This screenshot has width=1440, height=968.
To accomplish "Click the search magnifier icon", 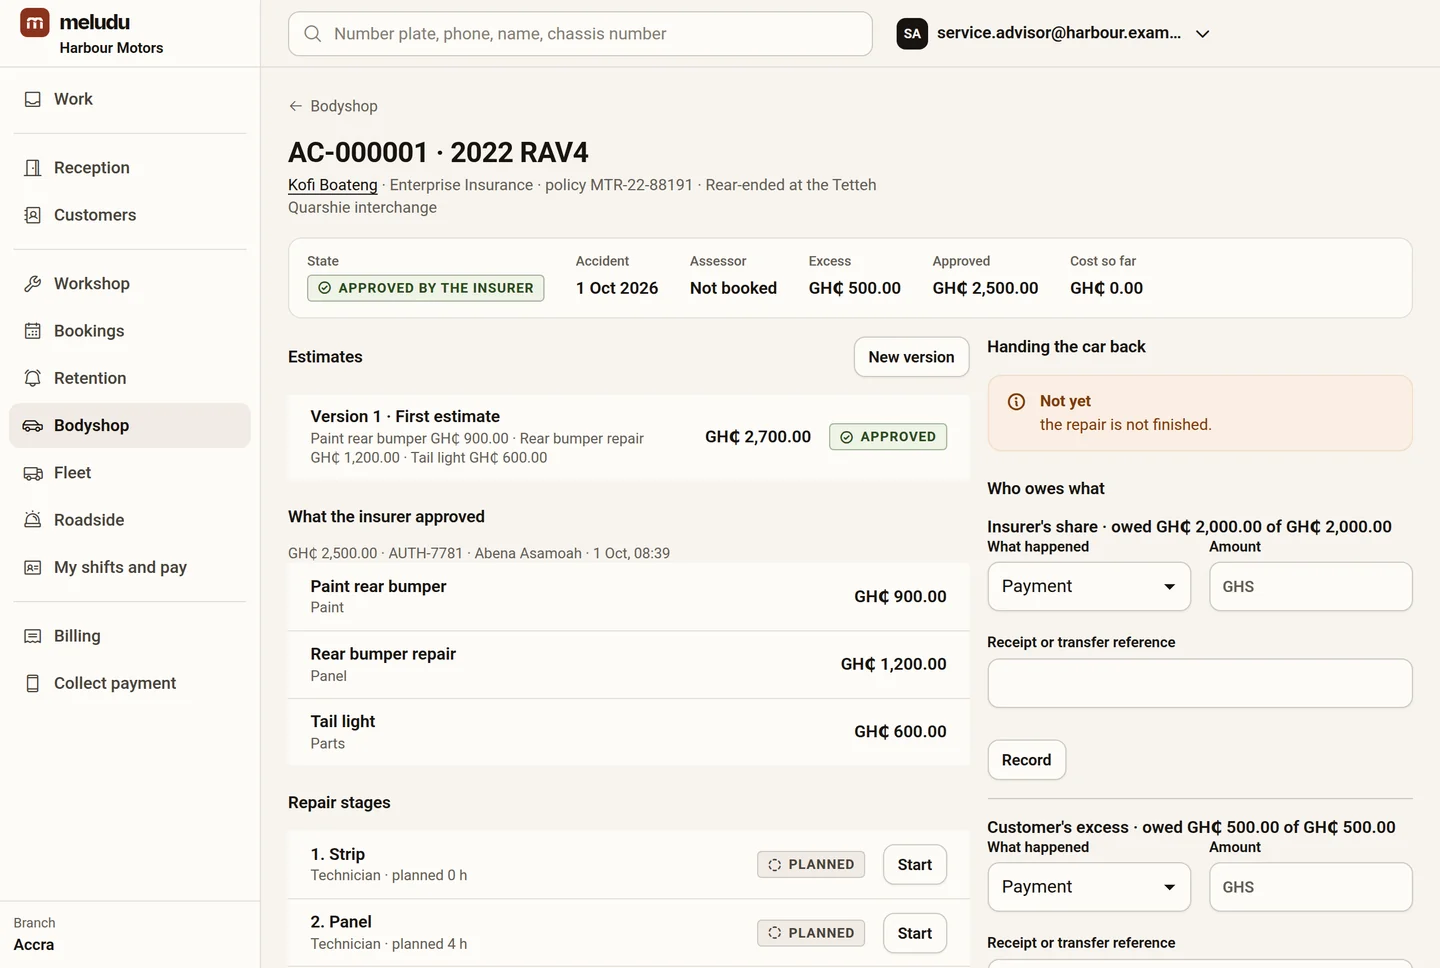I will click(313, 34).
